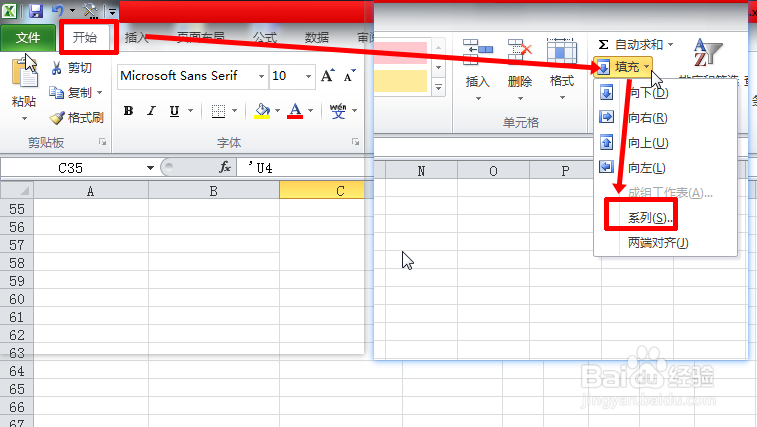The width and height of the screenshot is (757, 427).
Task: Apply red font color A
Action: coord(295,111)
